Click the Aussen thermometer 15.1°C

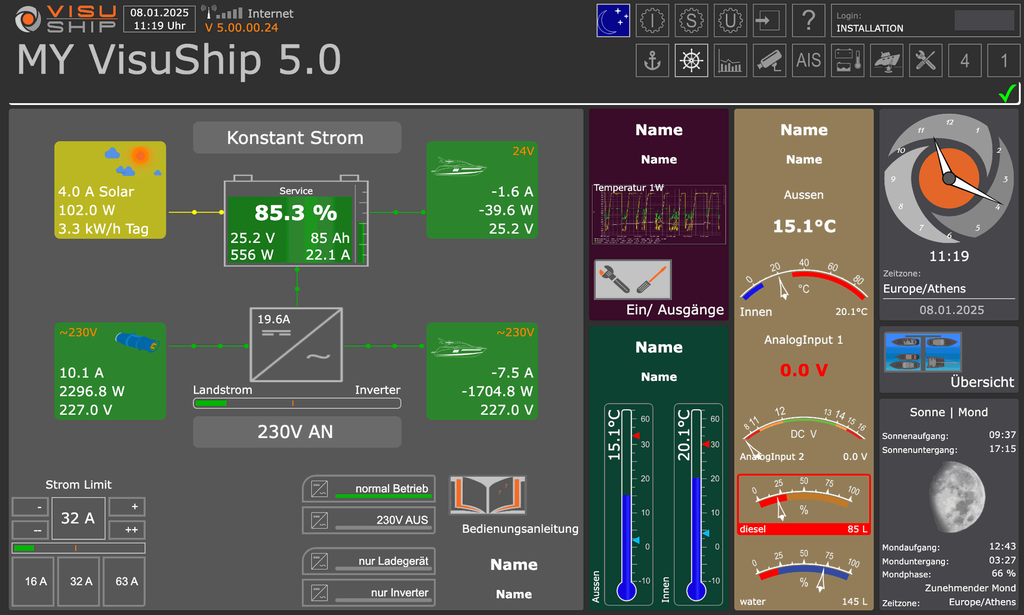(x=626, y=504)
